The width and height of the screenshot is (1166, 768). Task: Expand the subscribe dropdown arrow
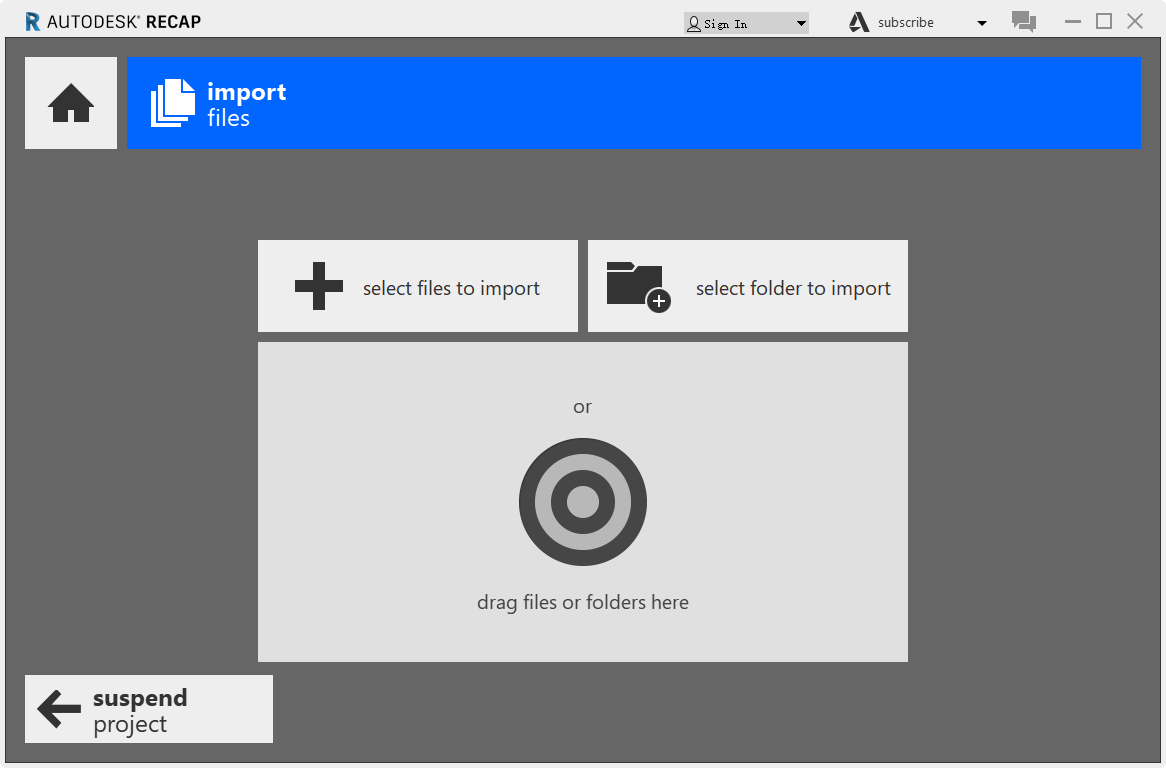(x=981, y=23)
